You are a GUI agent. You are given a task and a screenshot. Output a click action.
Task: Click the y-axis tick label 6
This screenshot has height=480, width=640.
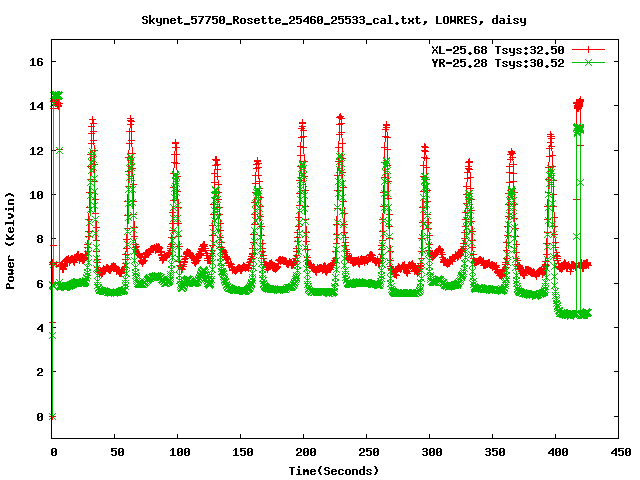coord(40,284)
